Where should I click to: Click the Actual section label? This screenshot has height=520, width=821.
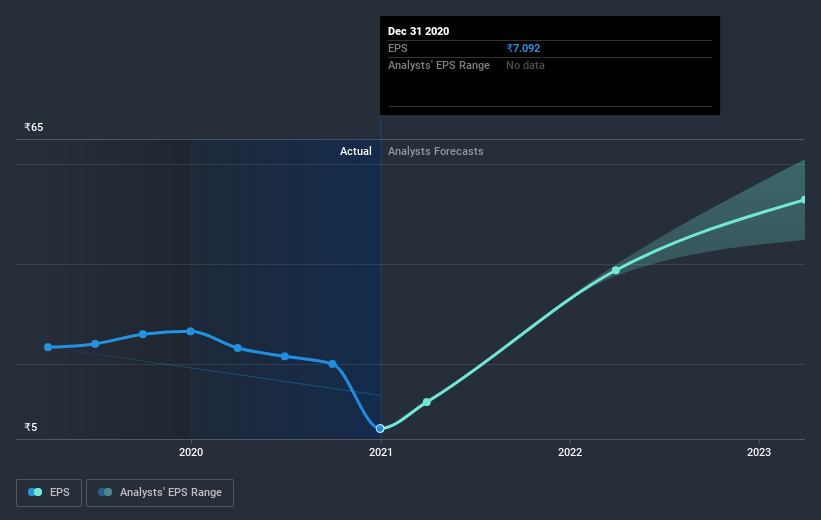pyautogui.click(x=356, y=151)
